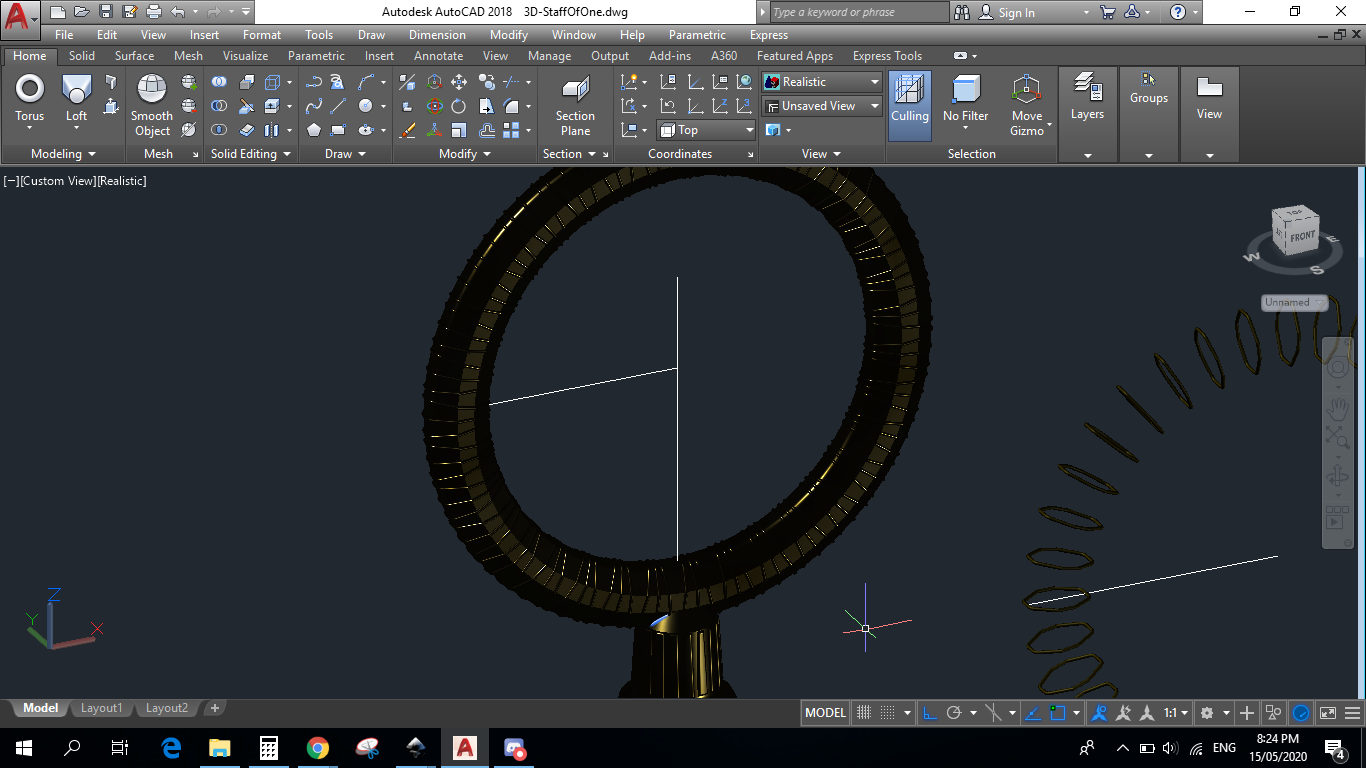This screenshot has width=1366, height=768.
Task: Open the Realistic visual style dropdown
Action: [x=822, y=82]
